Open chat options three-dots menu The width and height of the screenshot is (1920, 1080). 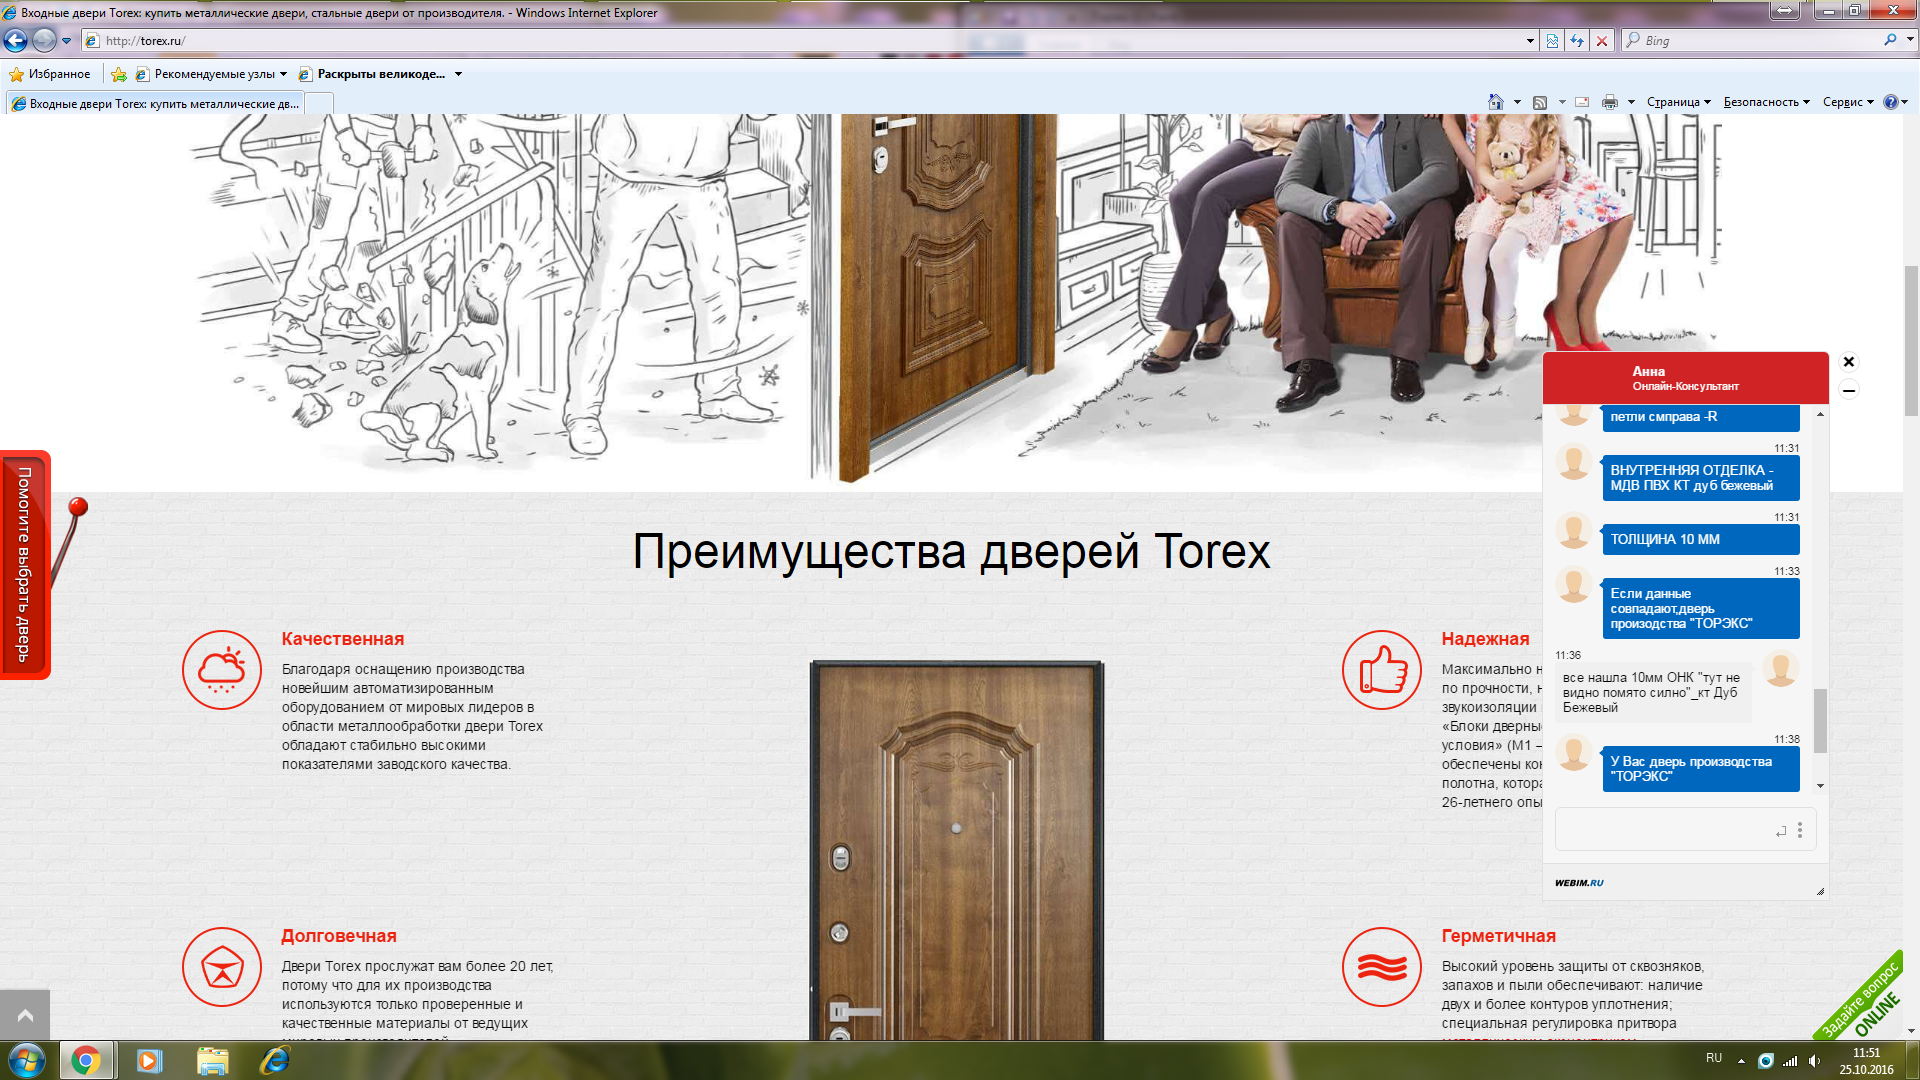pos(1800,830)
